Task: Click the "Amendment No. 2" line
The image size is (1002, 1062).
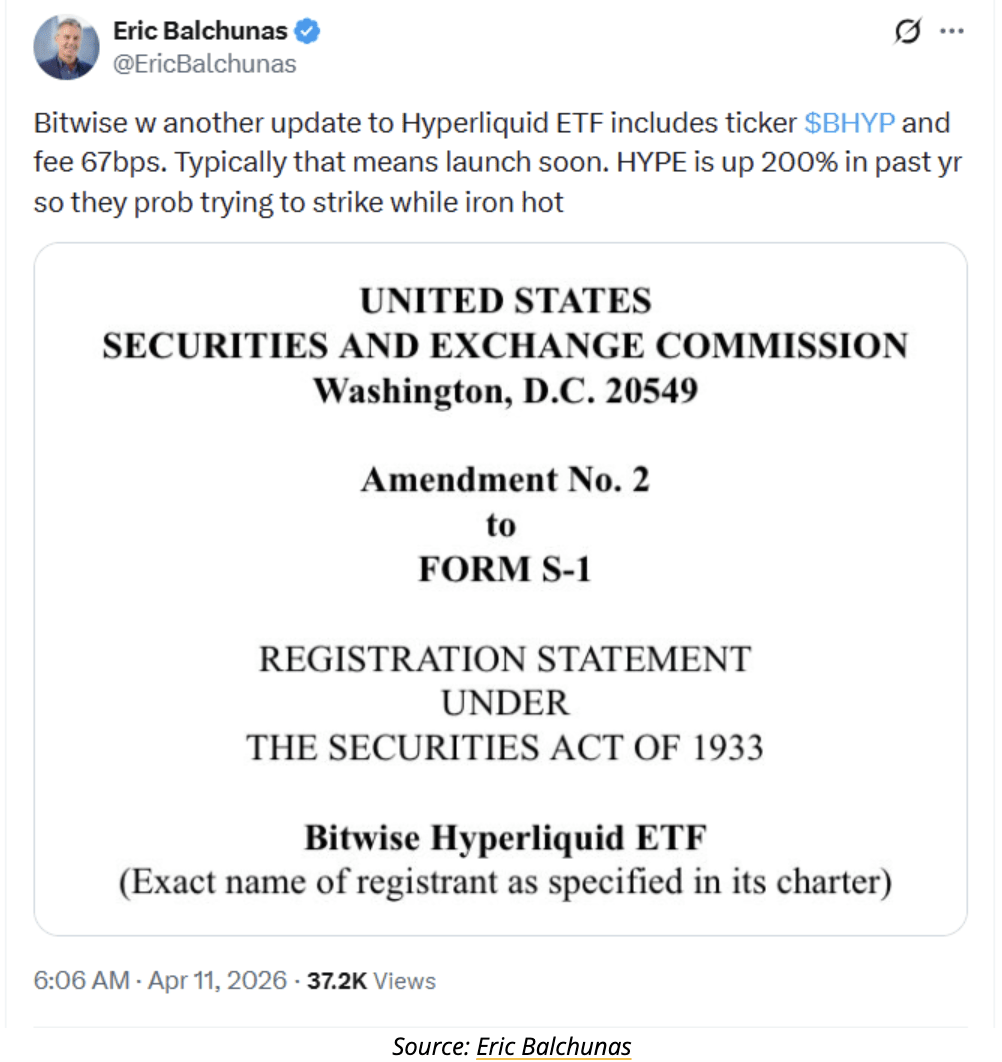Action: pos(505,480)
